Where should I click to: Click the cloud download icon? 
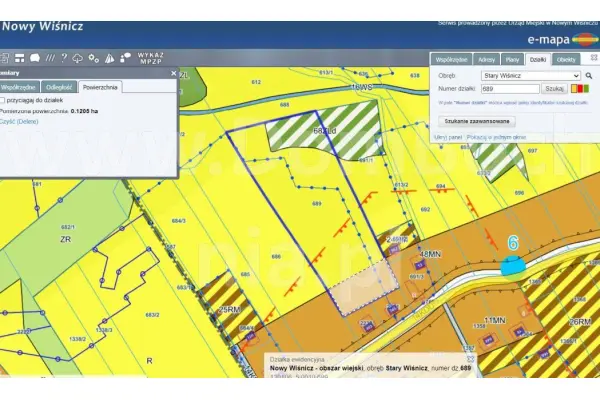pyautogui.click(x=78, y=58)
